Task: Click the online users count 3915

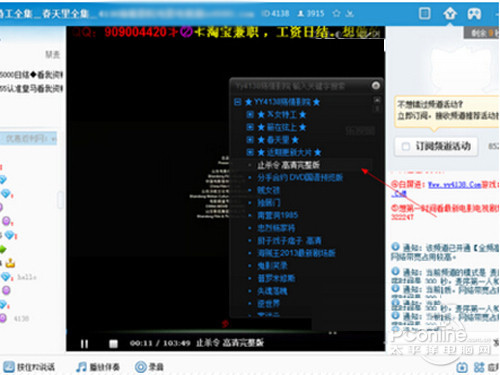Action: 311,13
